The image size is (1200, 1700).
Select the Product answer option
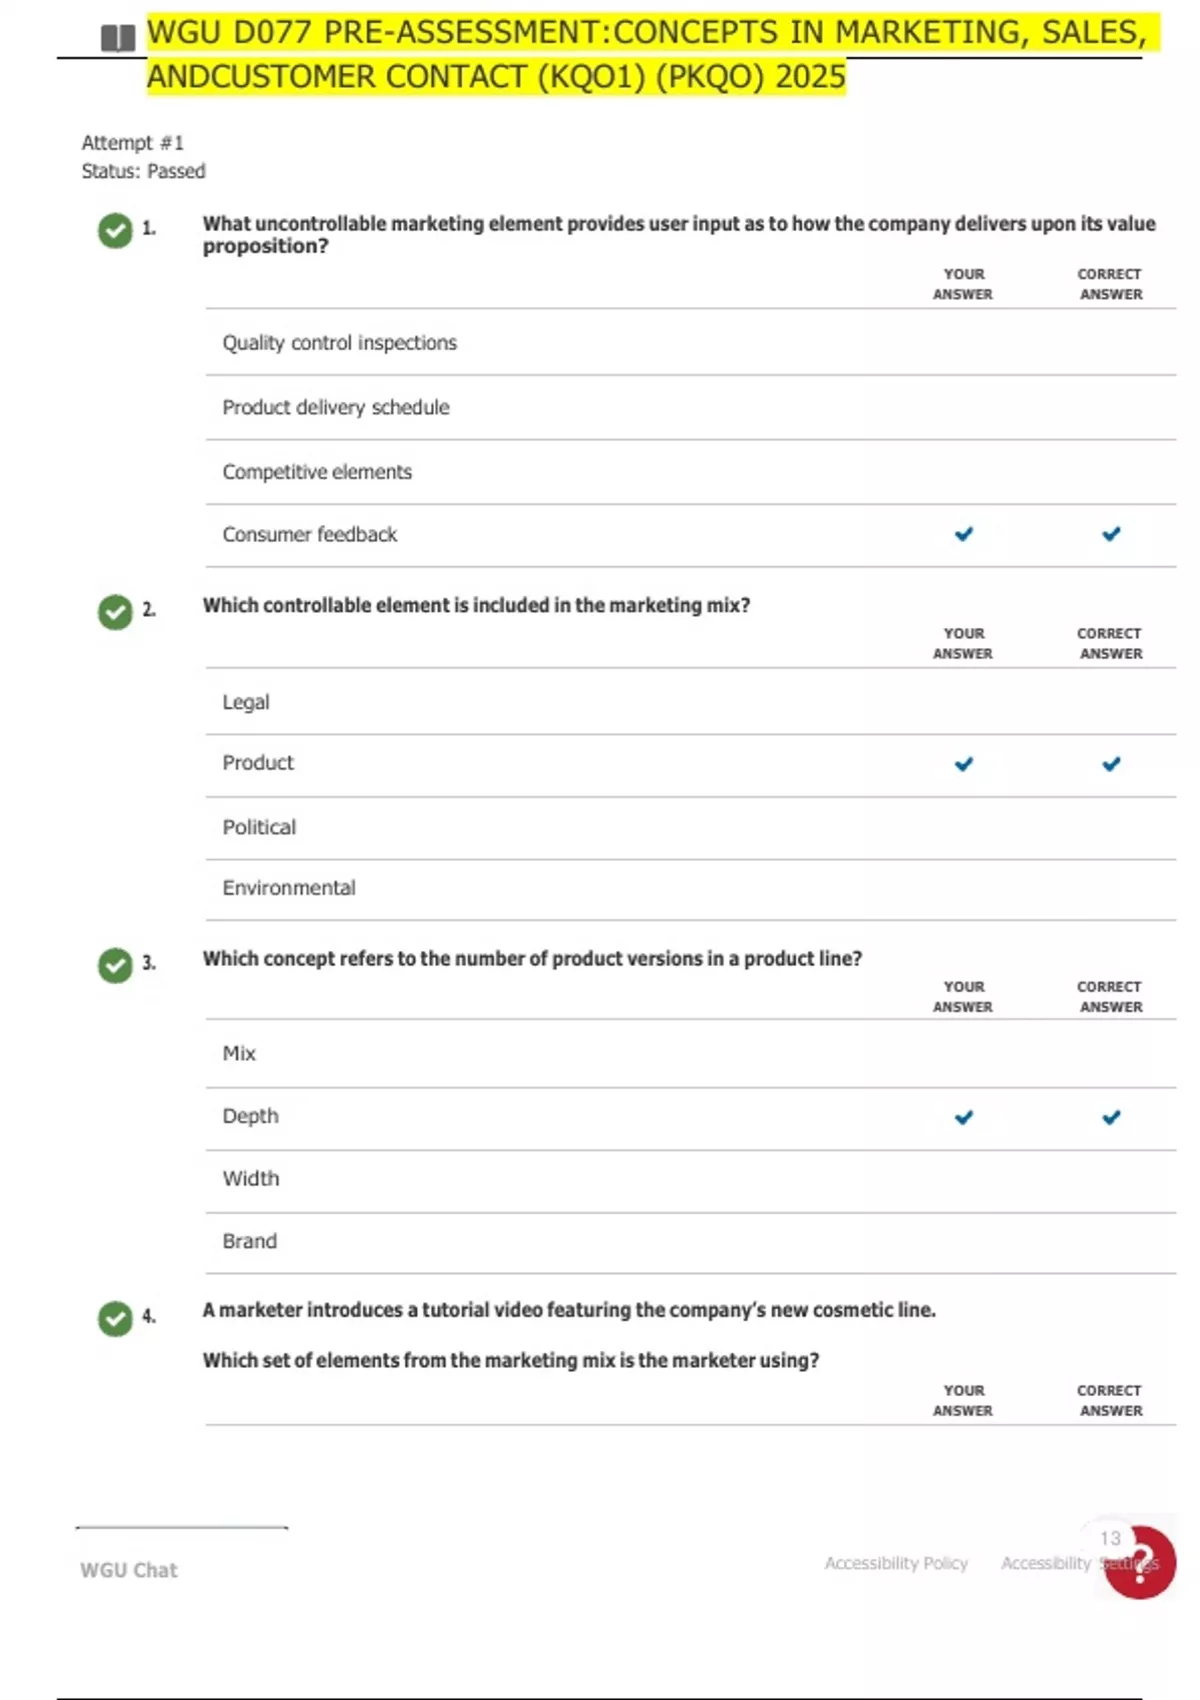tap(258, 763)
